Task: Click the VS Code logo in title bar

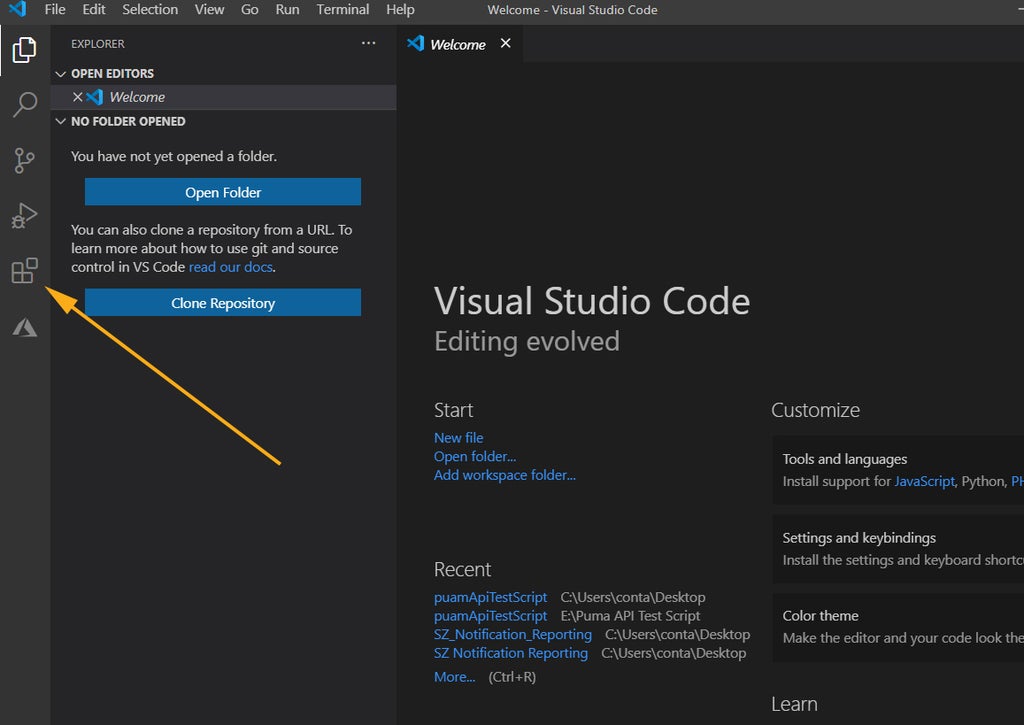Action: [x=18, y=9]
